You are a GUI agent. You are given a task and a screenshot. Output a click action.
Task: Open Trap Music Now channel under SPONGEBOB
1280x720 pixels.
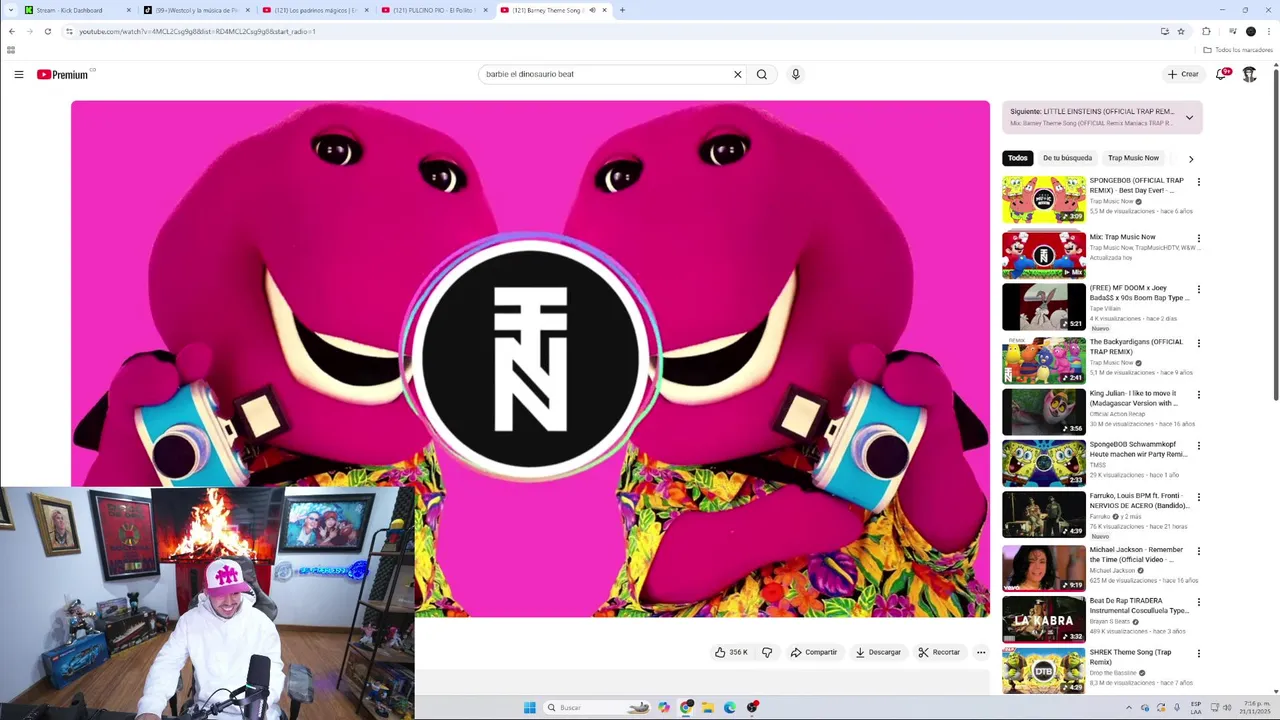click(1111, 201)
